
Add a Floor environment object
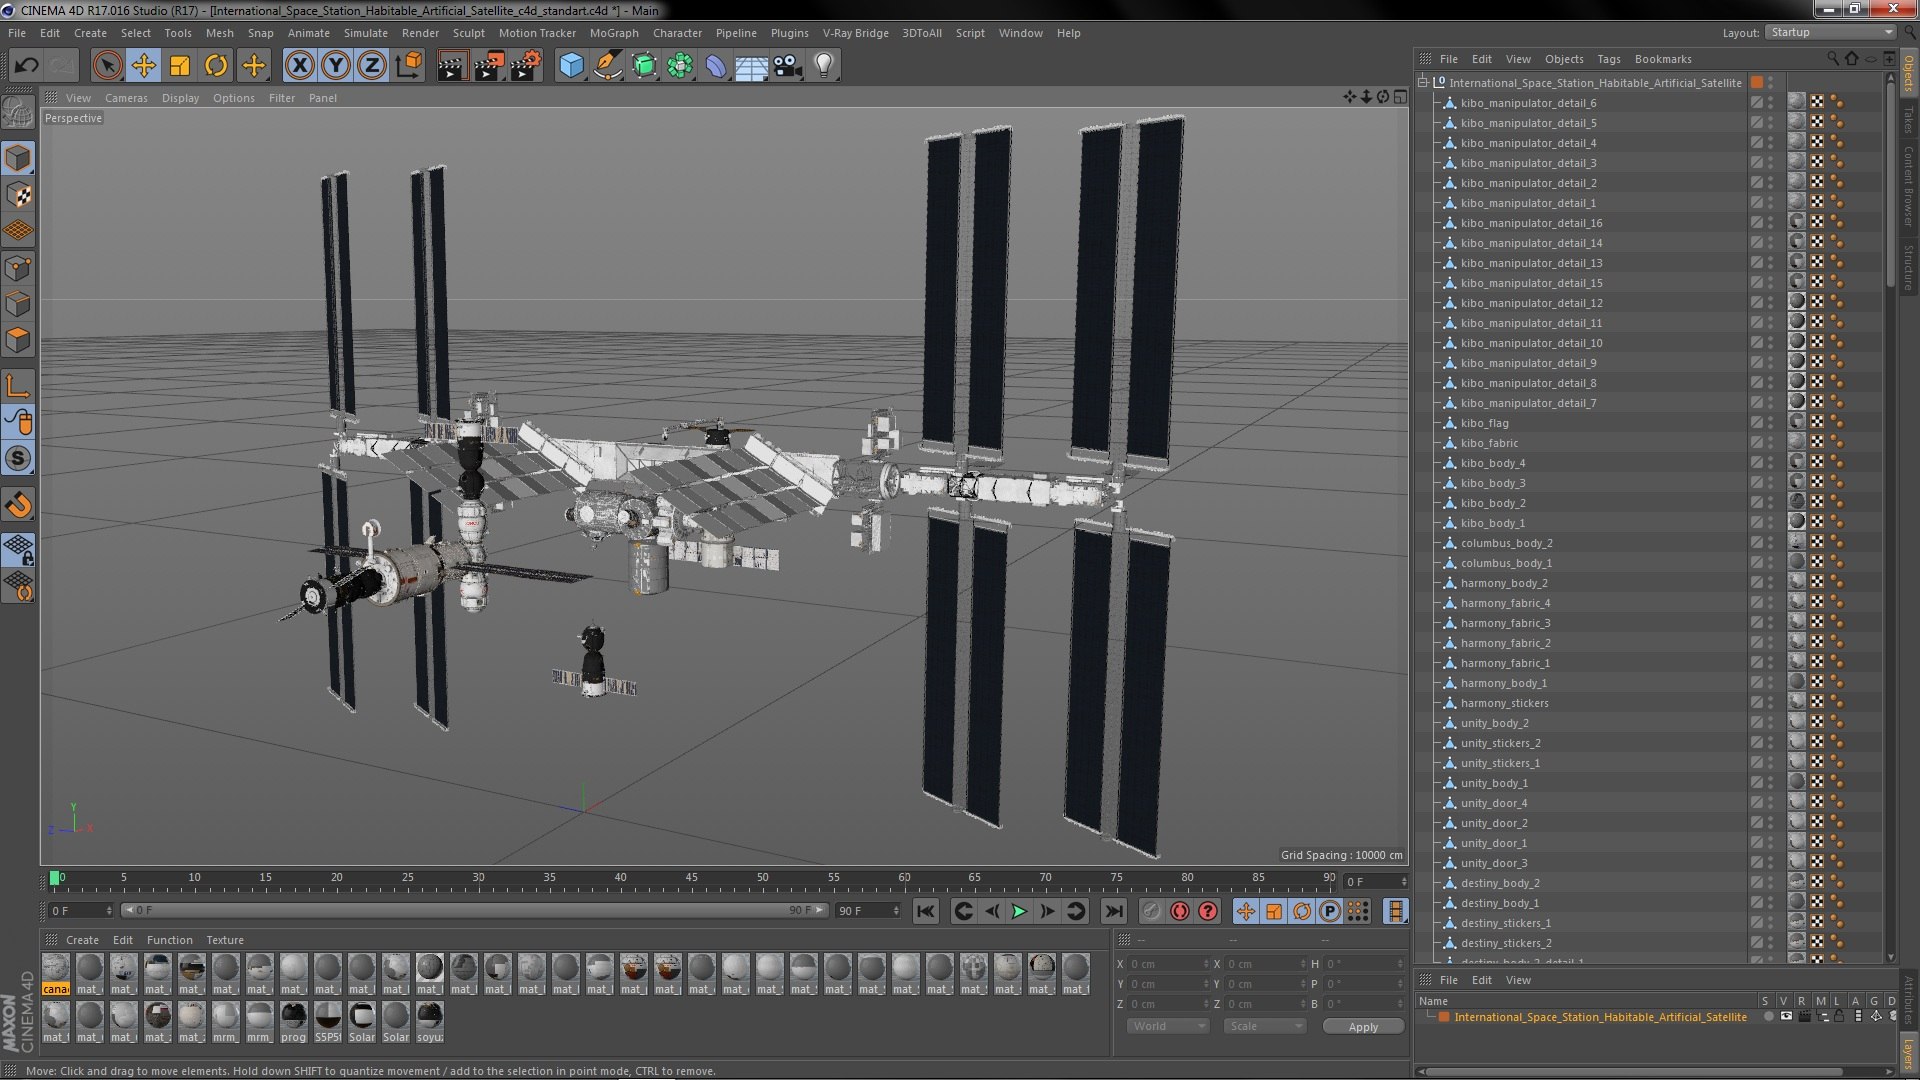coord(751,66)
